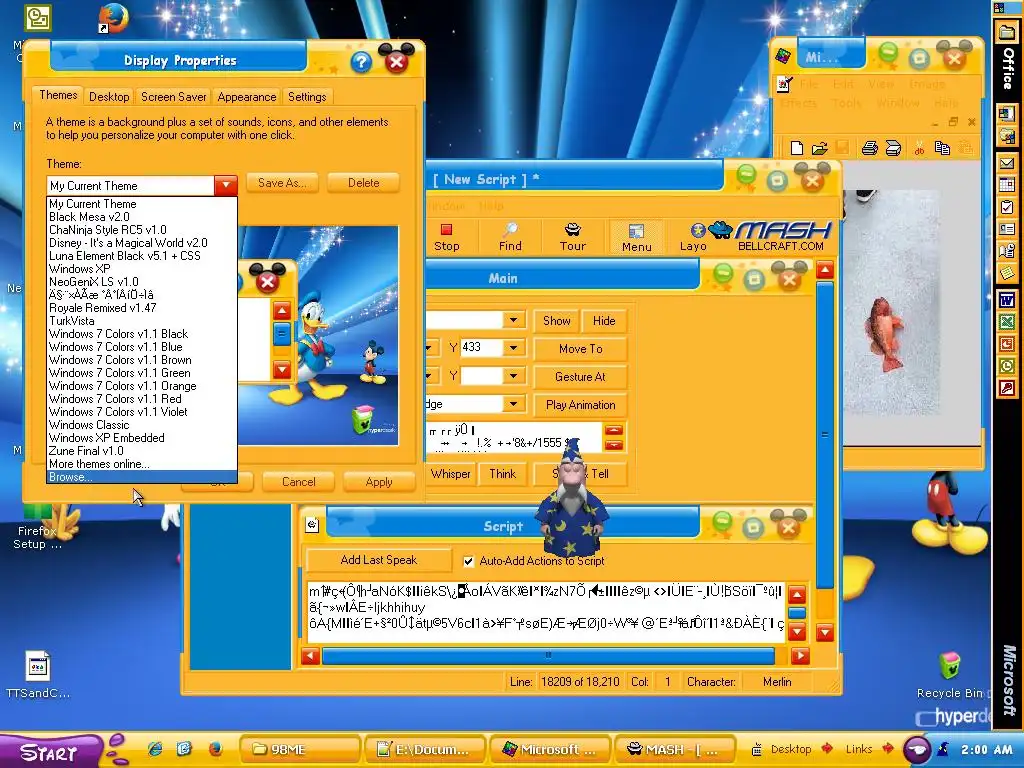Click the system tray clock 2:00 AM
The height and width of the screenshot is (768, 1024).
coord(985,750)
